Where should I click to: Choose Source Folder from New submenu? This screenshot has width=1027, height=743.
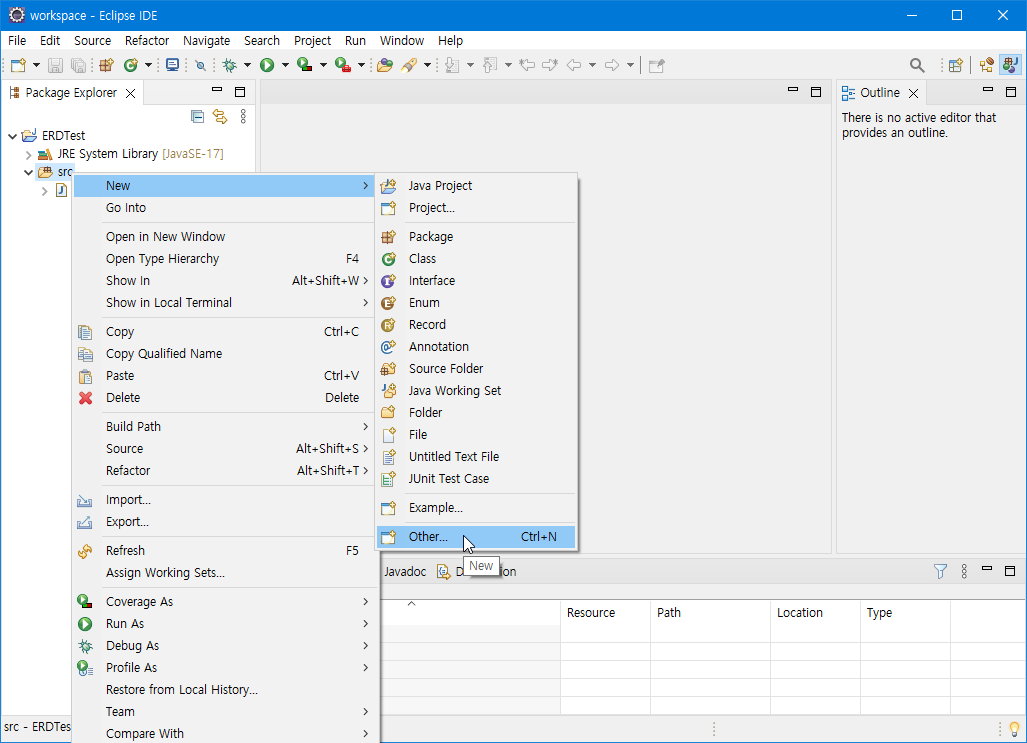pyautogui.click(x=477, y=368)
